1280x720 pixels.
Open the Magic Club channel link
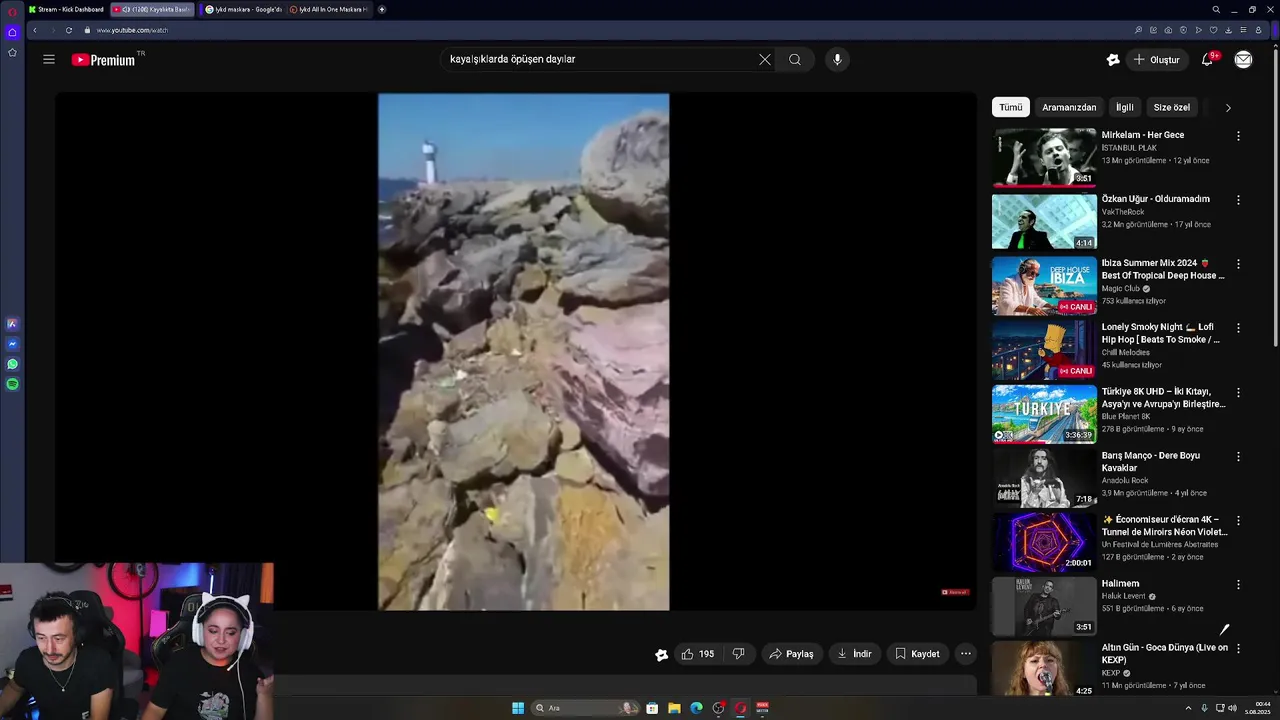coord(1121,288)
